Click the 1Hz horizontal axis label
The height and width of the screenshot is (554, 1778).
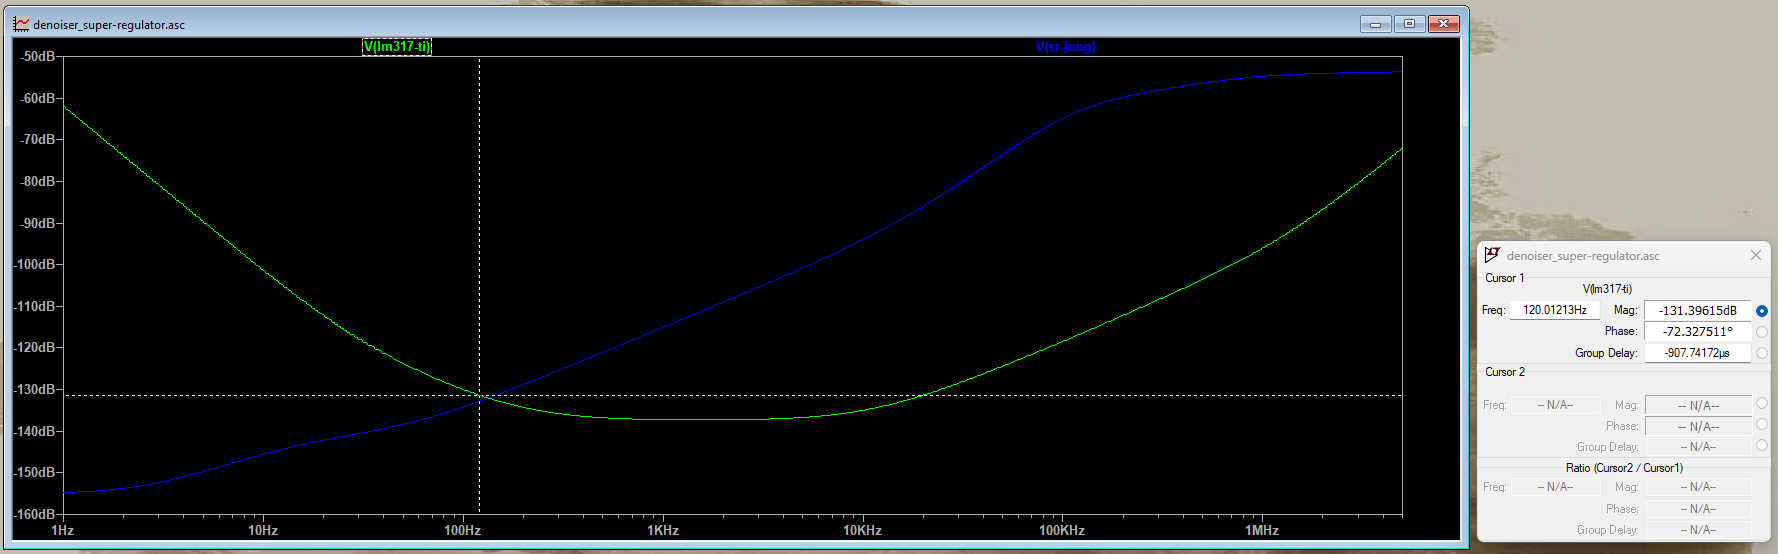tap(63, 530)
